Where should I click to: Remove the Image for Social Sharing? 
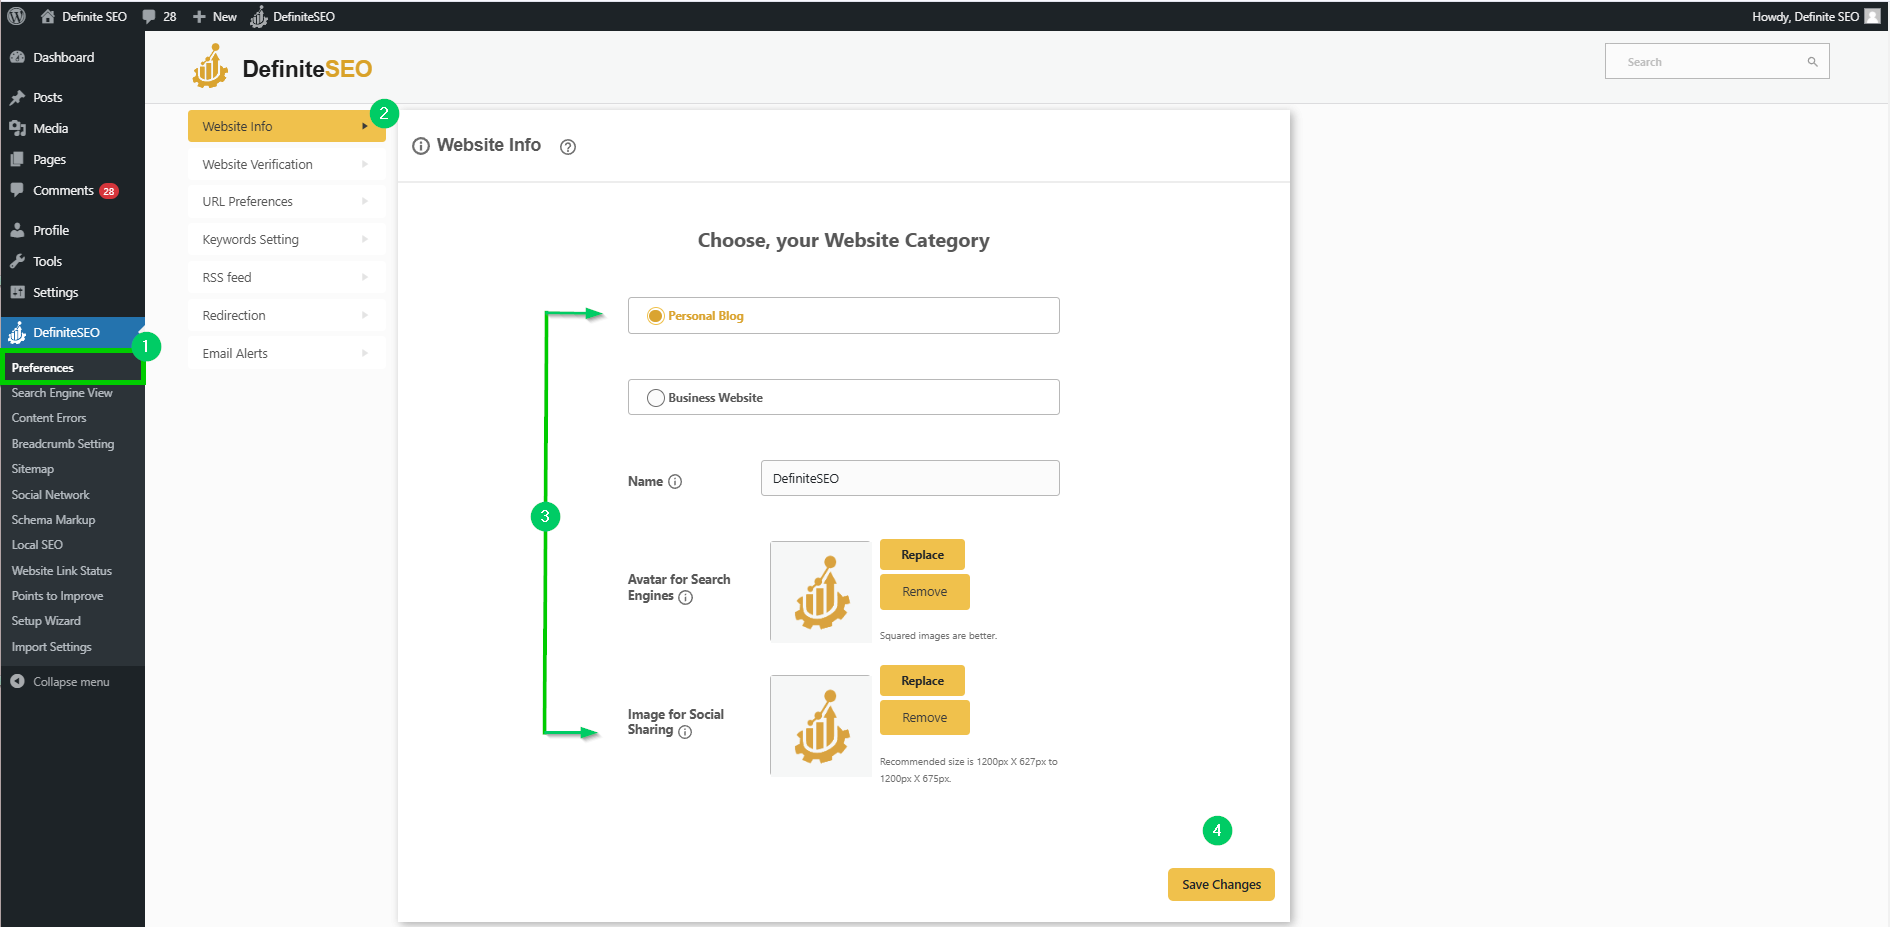pos(925,718)
